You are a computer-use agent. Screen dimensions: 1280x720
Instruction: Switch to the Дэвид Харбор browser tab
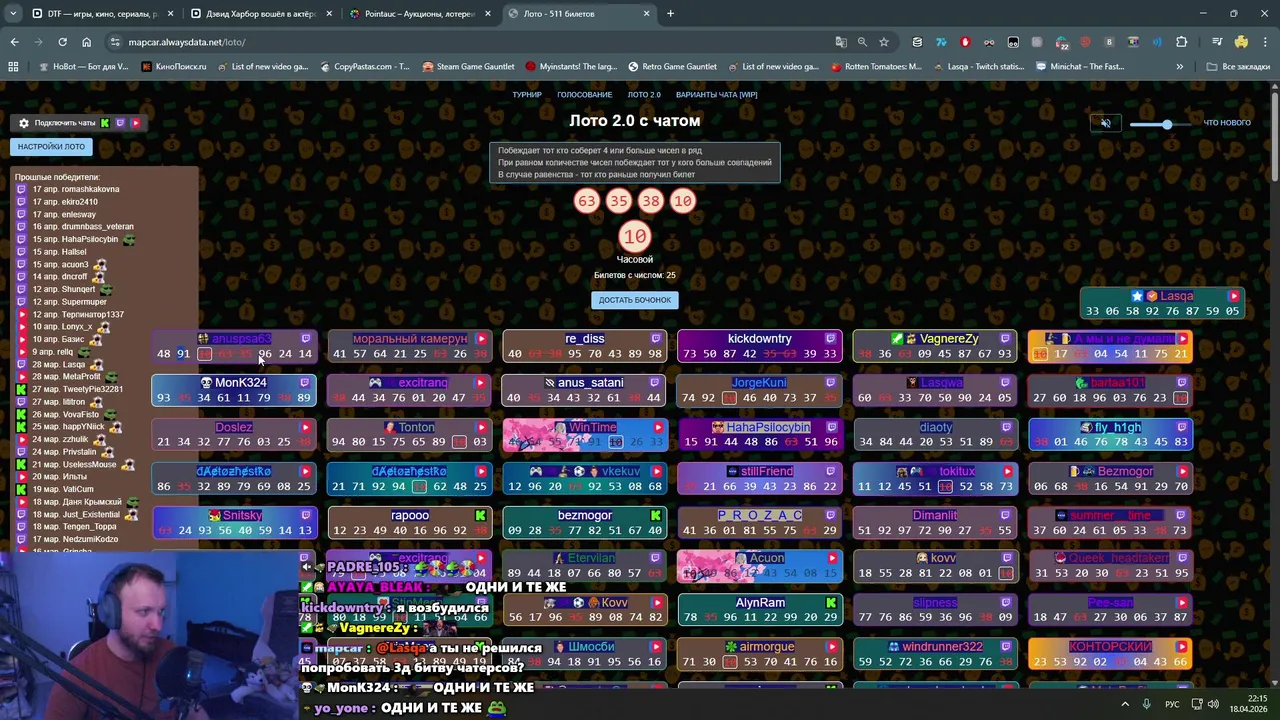pyautogui.click(x=260, y=14)
